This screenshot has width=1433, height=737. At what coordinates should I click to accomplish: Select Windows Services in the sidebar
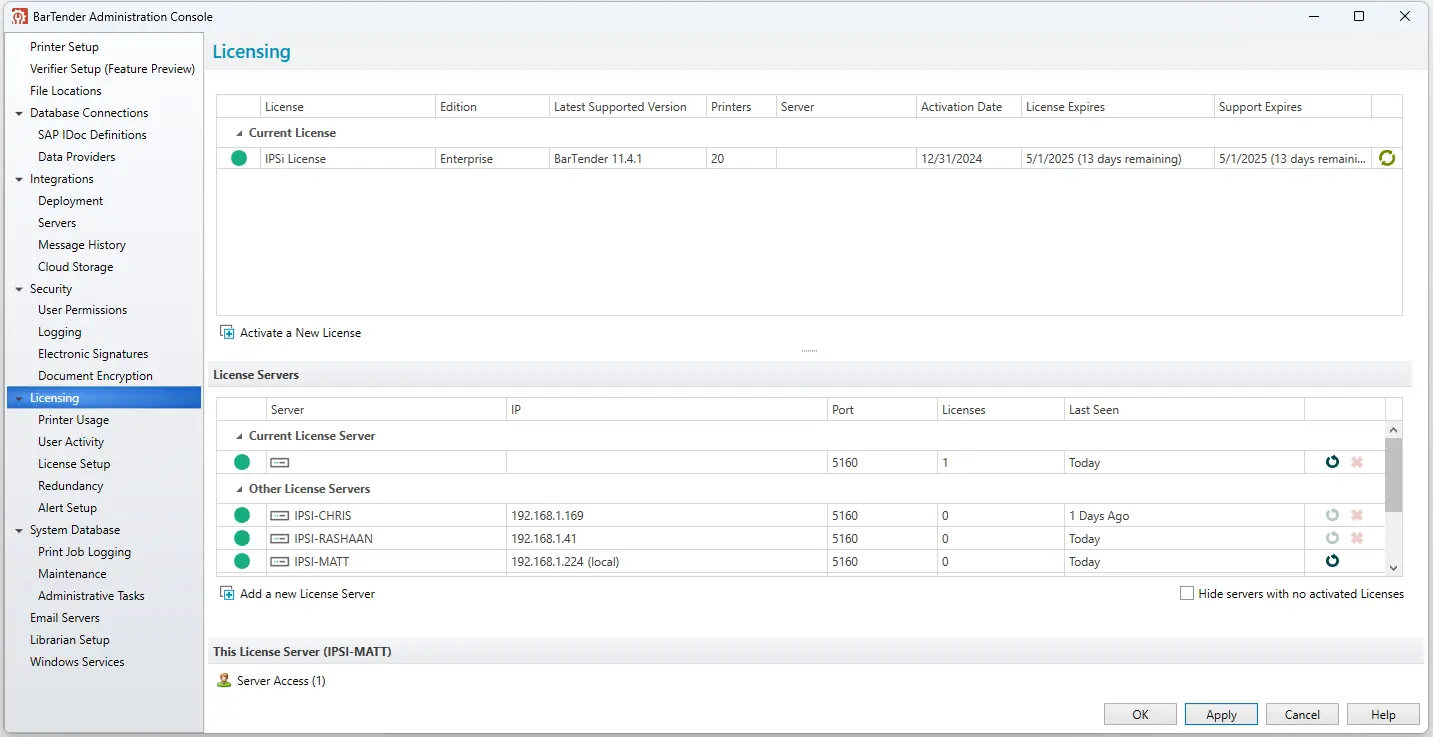[77, 662]
